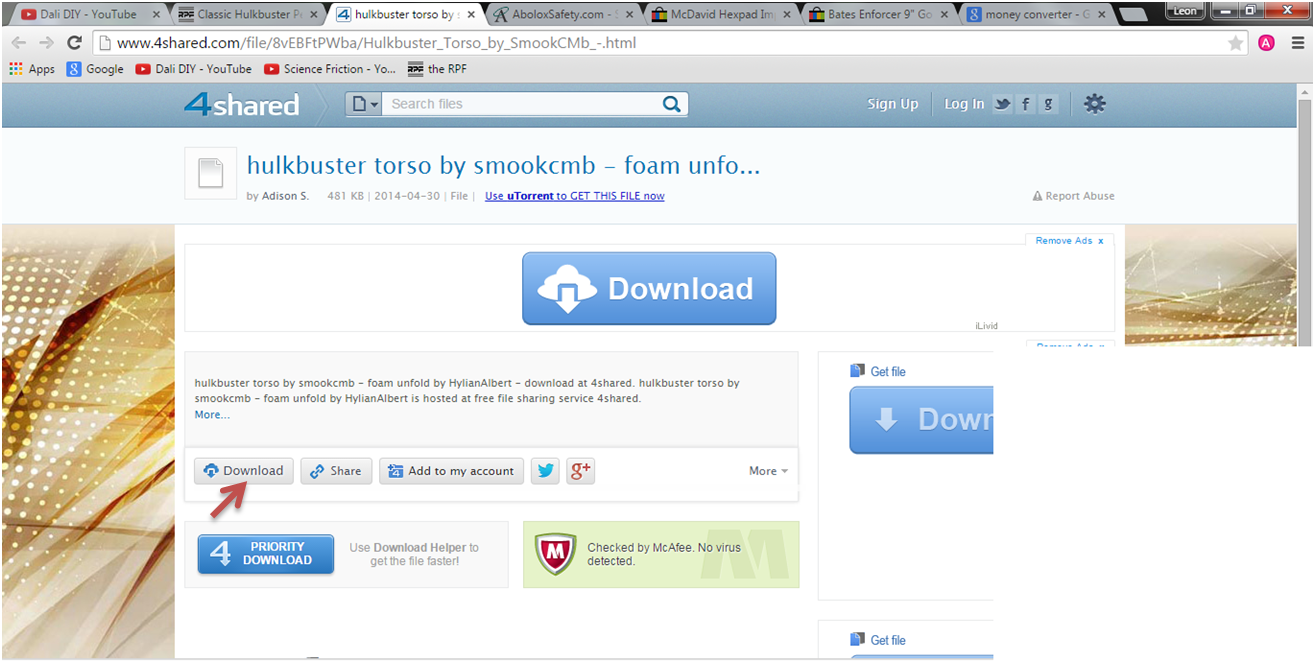Image resolution: width=1315 pixels, height=664 pixels.
Task: Click the McAfee shield icon
Action: 555,553
